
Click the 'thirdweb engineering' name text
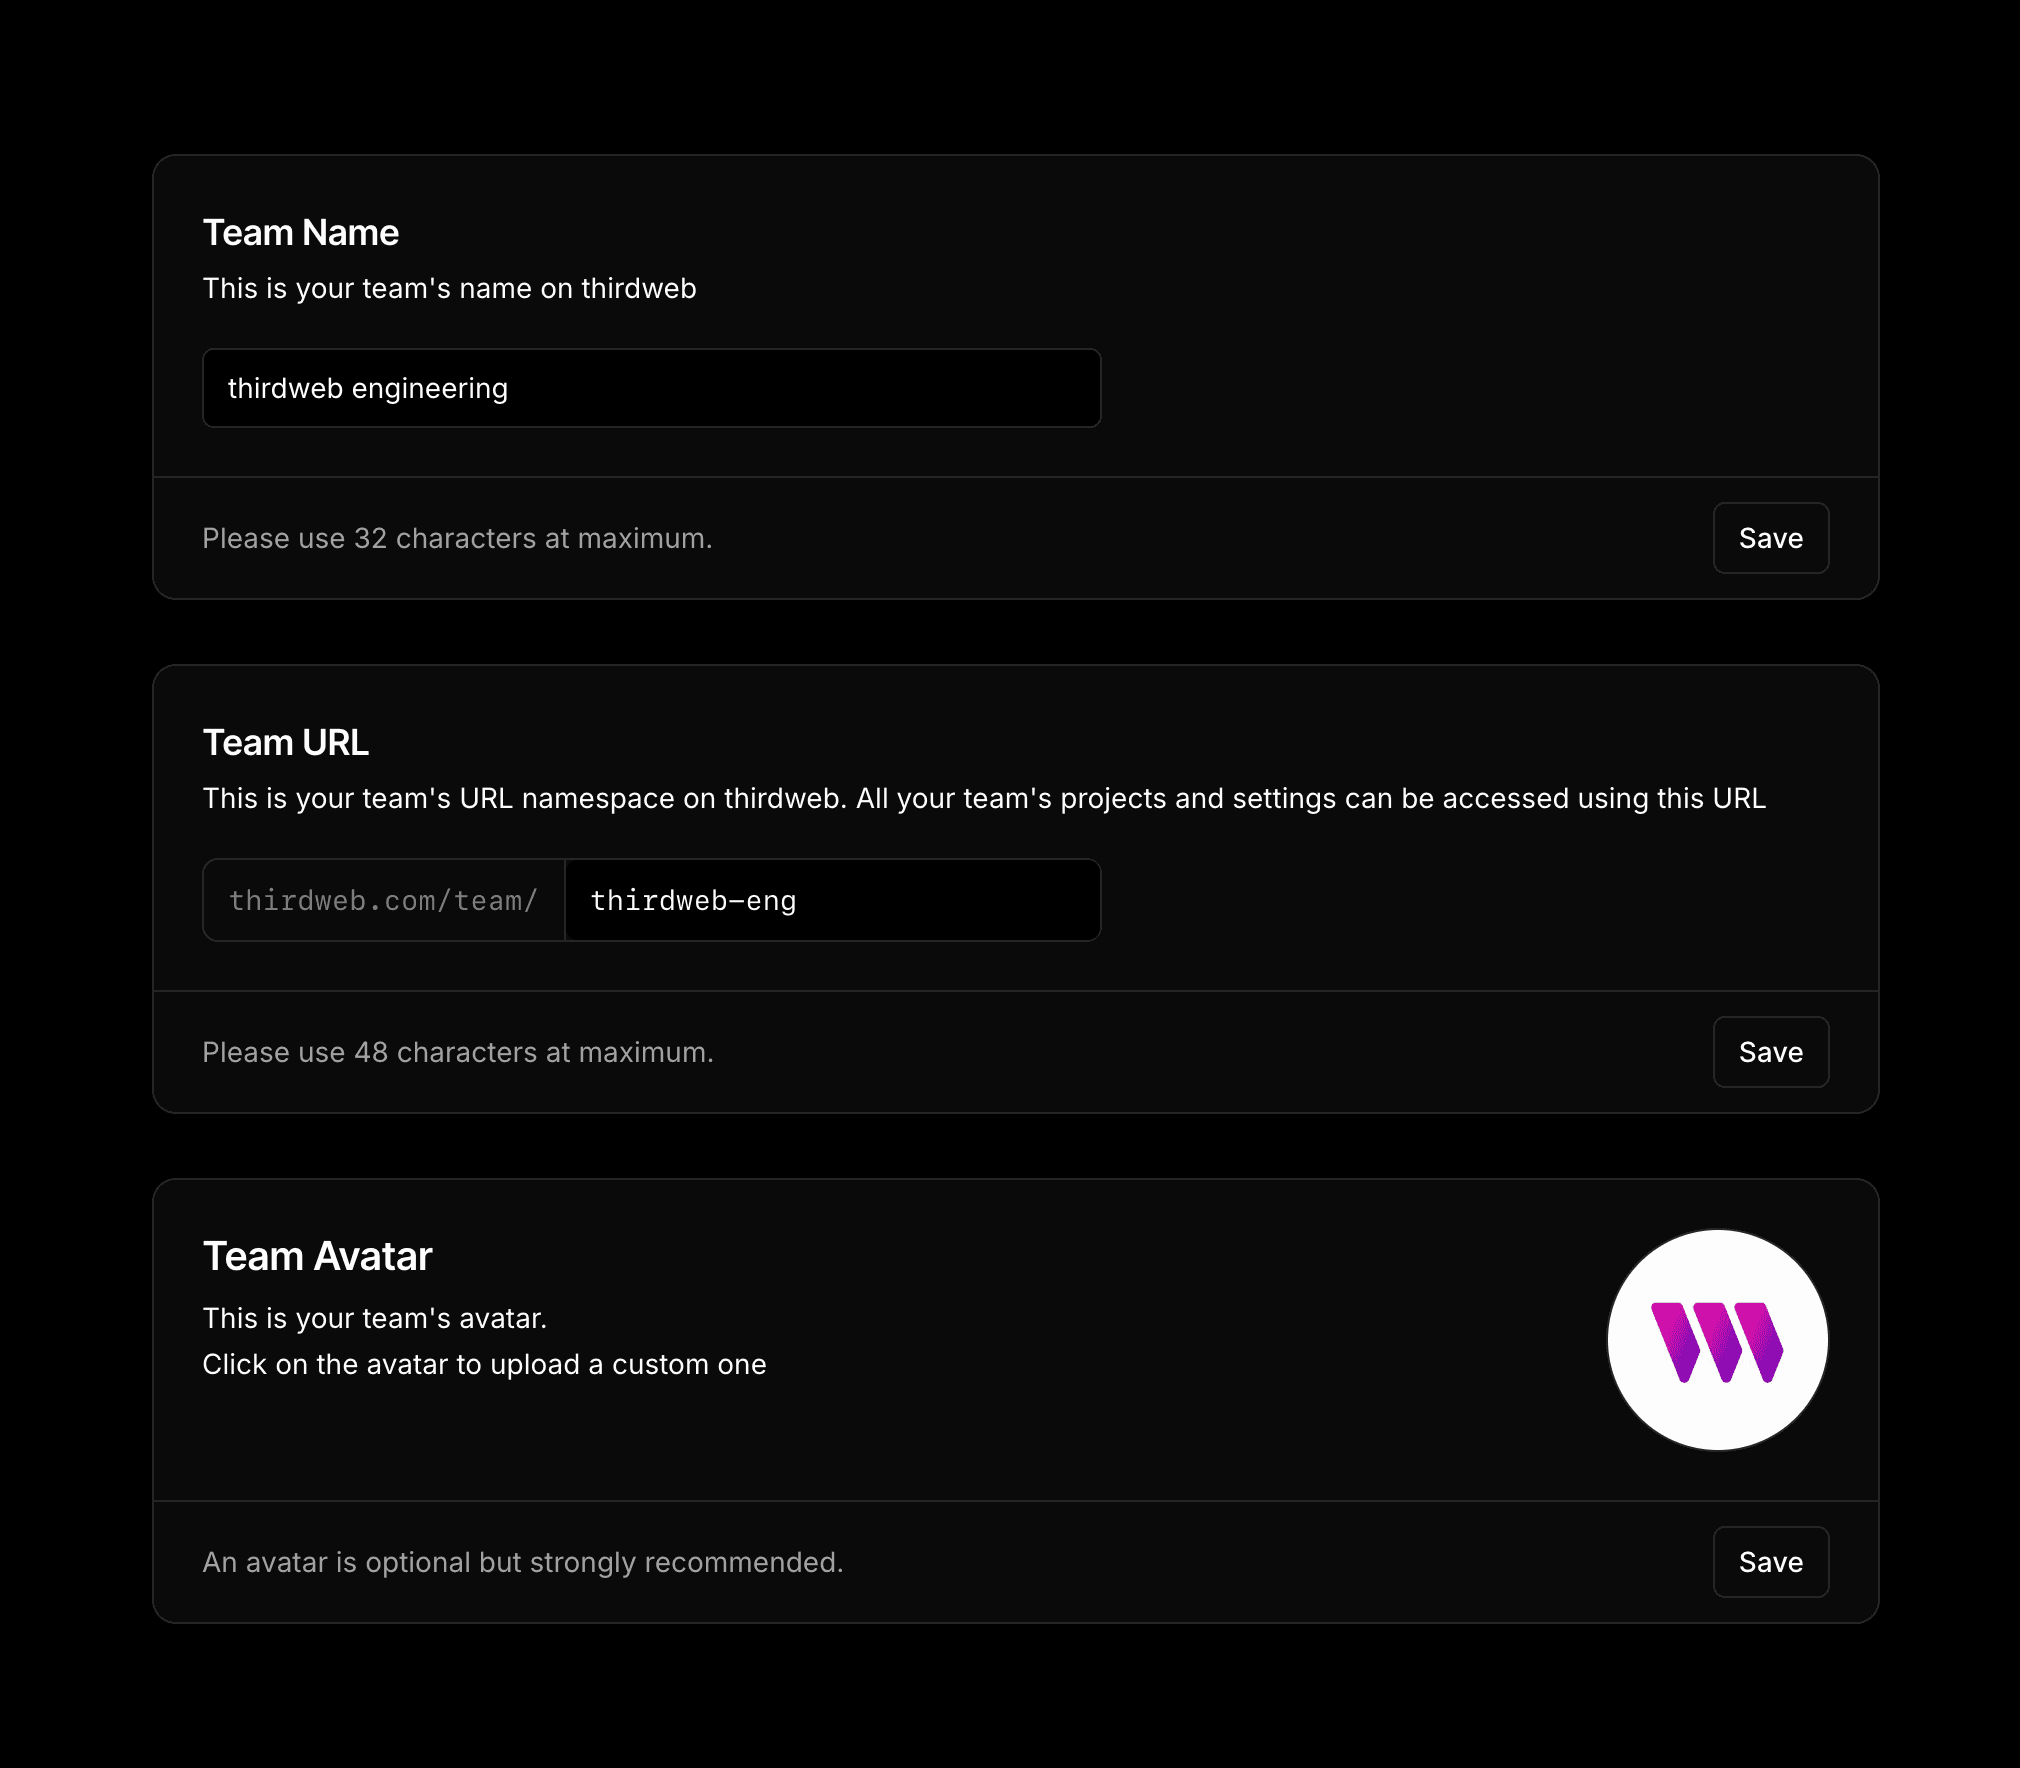coord(368,388)
